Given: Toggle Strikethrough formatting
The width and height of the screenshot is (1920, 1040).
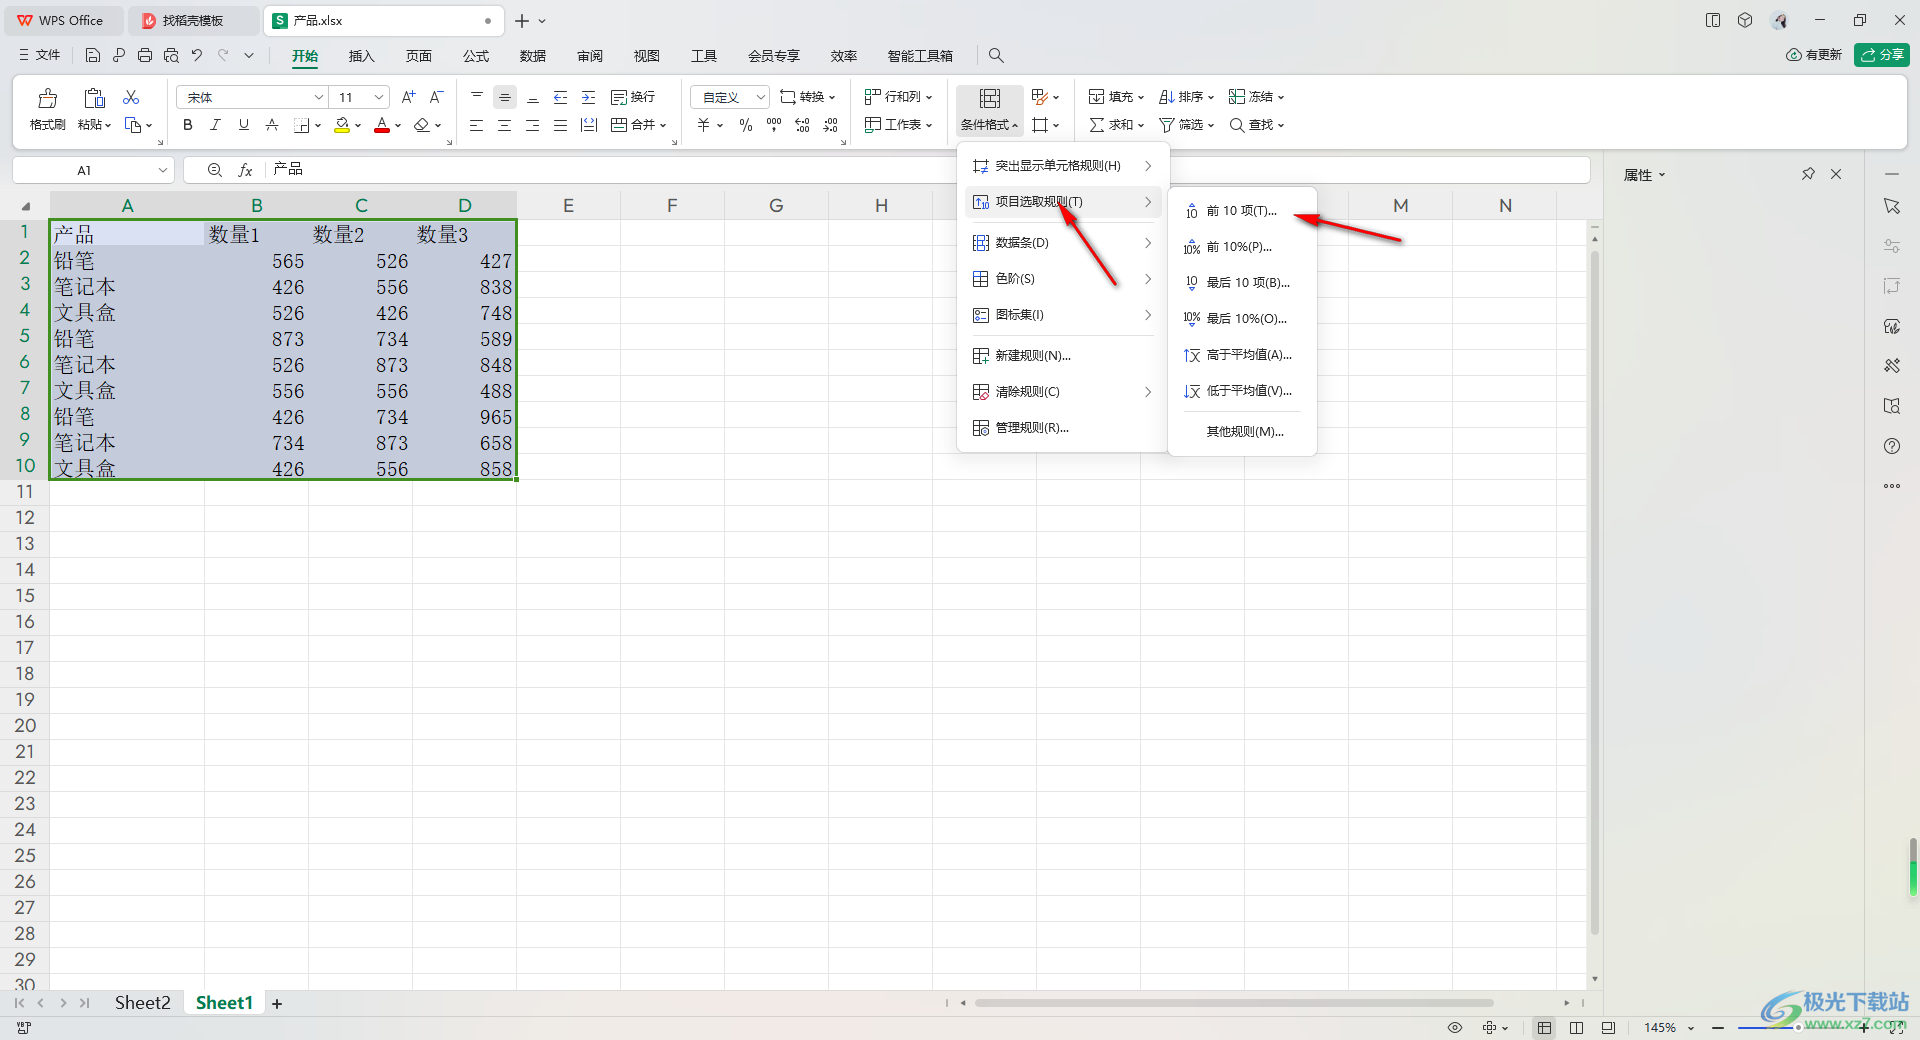Looking at the screenshot, I should pos(271,125).
